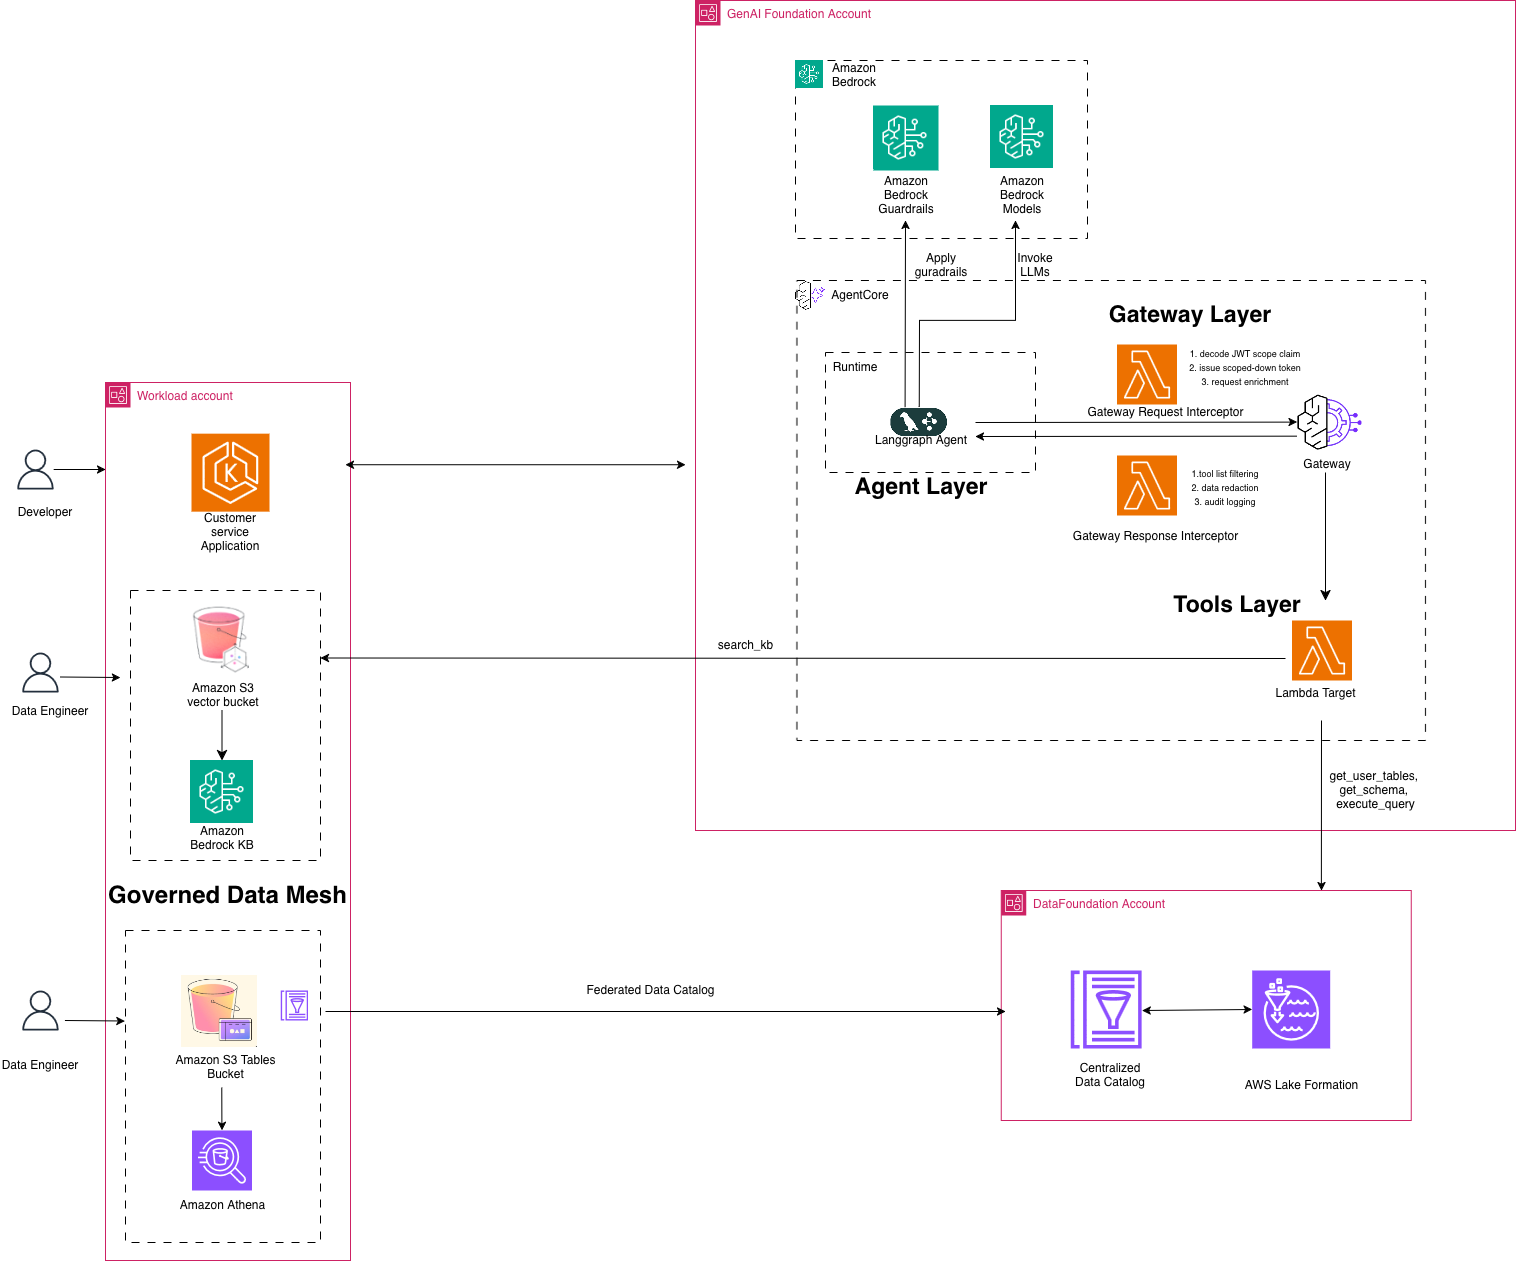The height and width of the screenshot is (1262, 1516).
Task: Select the Gateway Response Interceptor label
Action: [1155, 536]
